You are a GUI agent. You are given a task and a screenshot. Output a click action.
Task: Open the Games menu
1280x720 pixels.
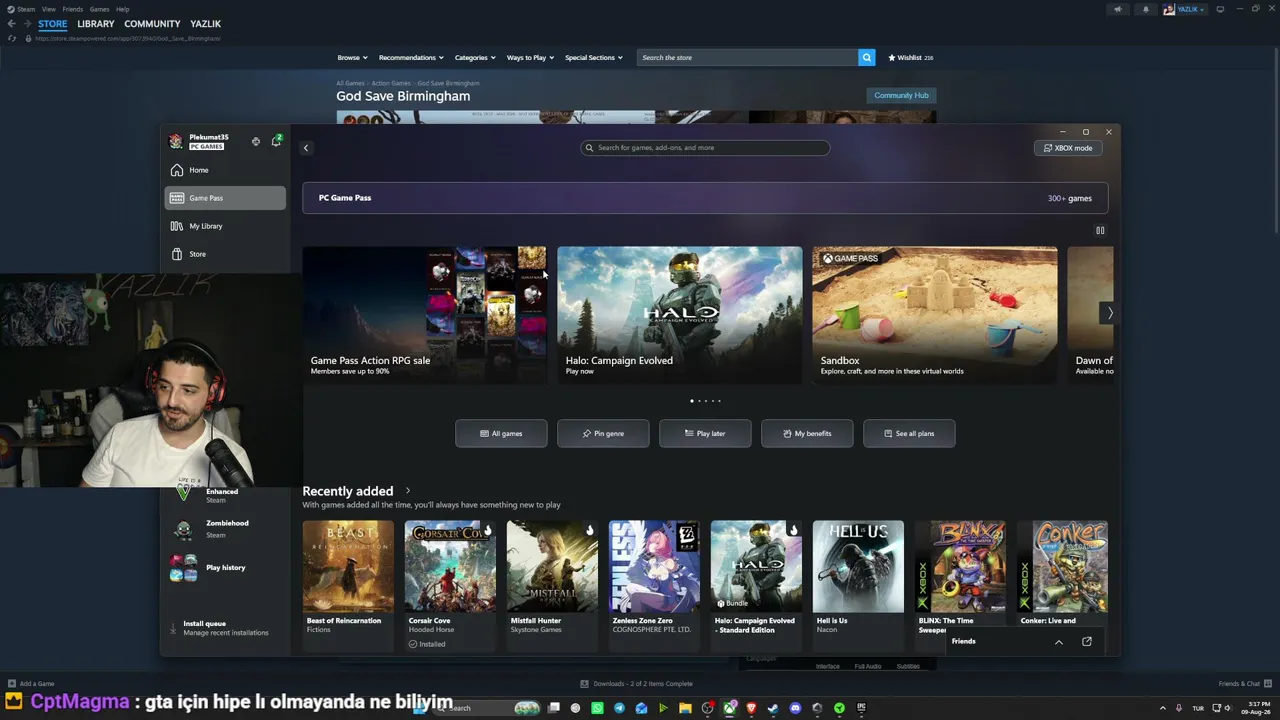tap(99, 9)
